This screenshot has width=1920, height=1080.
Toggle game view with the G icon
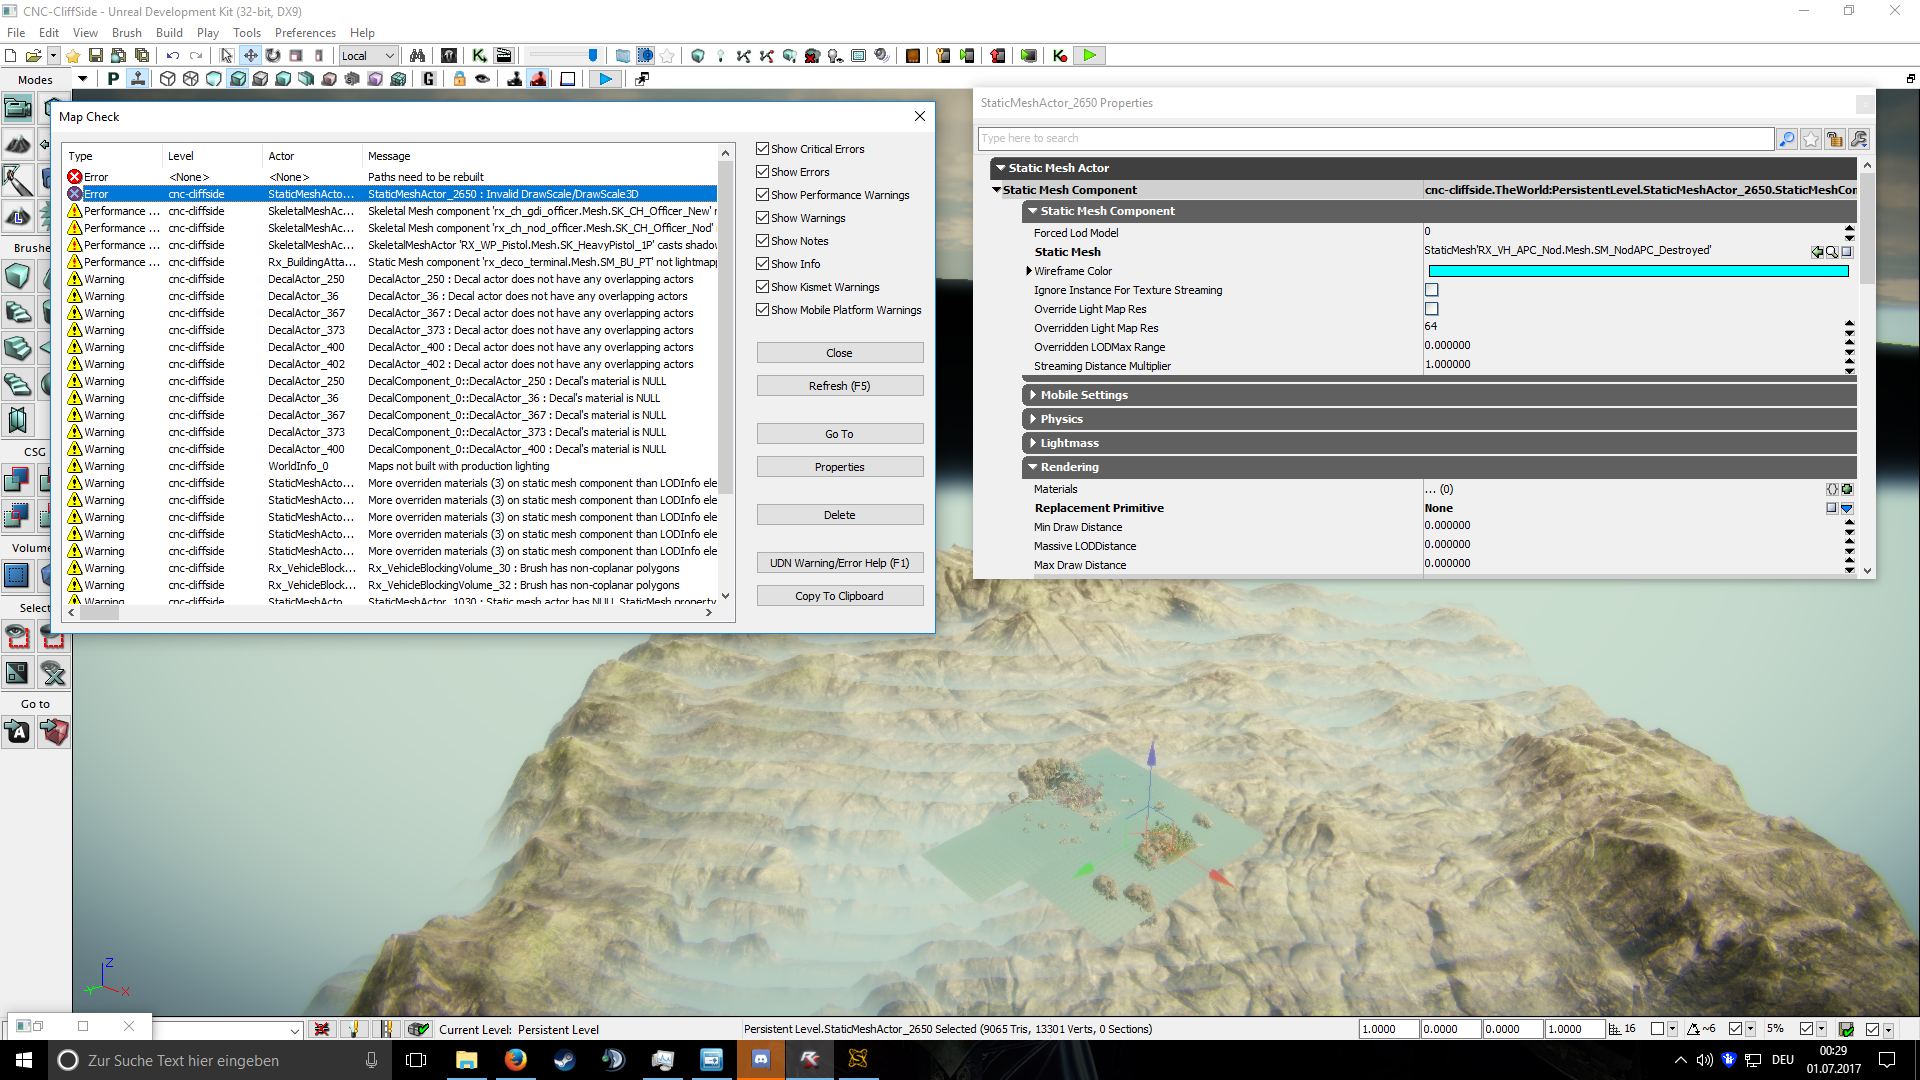429,79
